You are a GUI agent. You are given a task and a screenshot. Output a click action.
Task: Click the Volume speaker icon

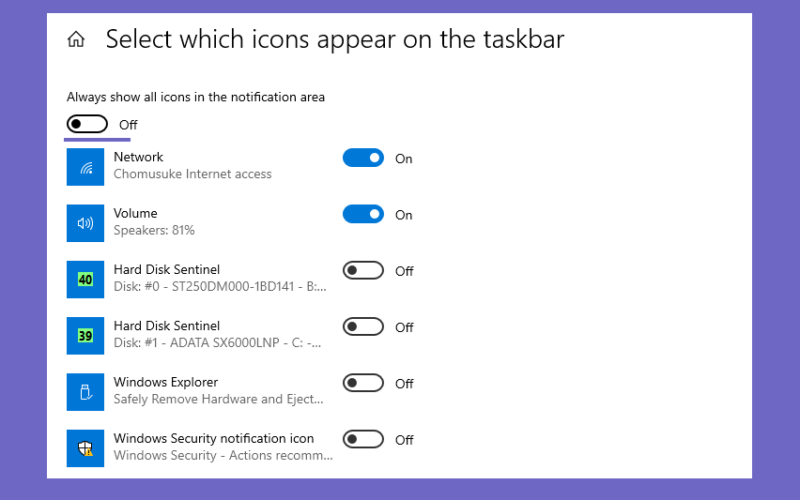(x=85, y=223)
